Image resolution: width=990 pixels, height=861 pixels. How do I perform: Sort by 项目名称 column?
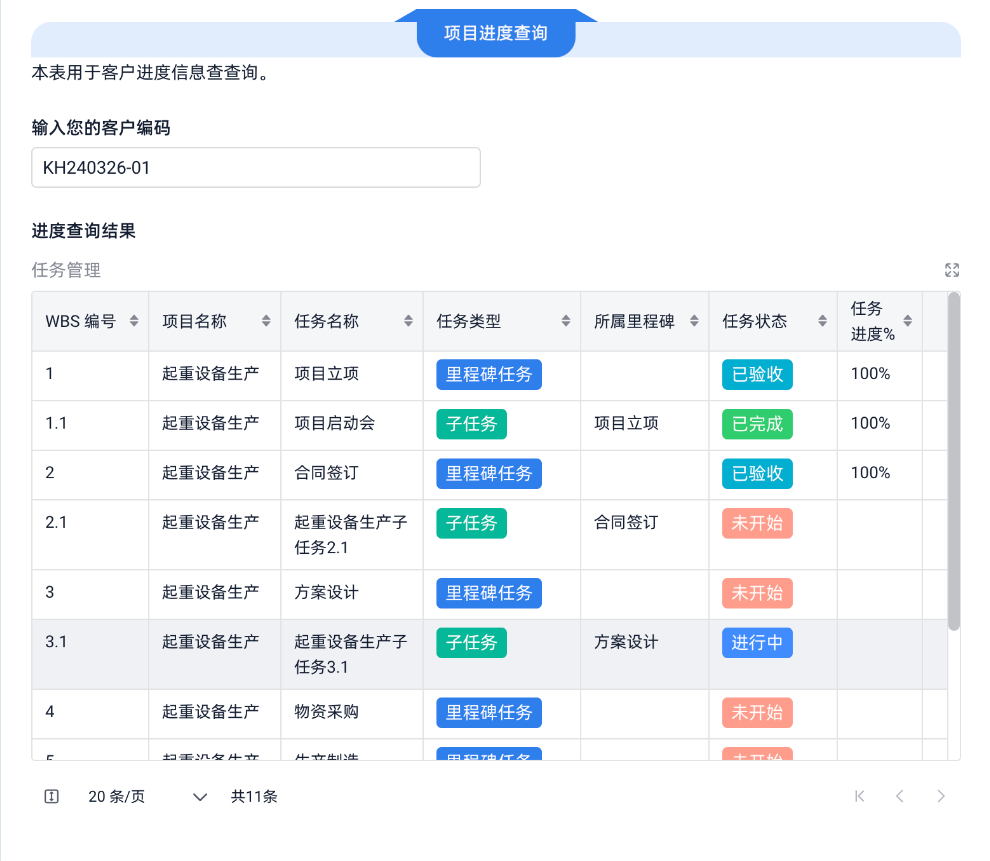pyautogui.click(x=266, y=321)
